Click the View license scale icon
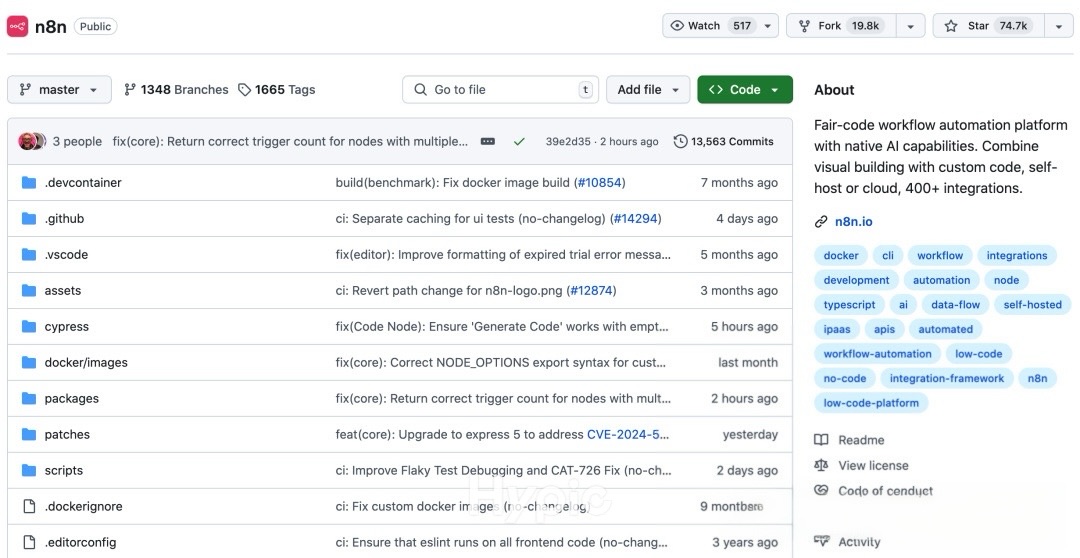The height and width of the screenshot is (558, 1080). click(821, 466)
